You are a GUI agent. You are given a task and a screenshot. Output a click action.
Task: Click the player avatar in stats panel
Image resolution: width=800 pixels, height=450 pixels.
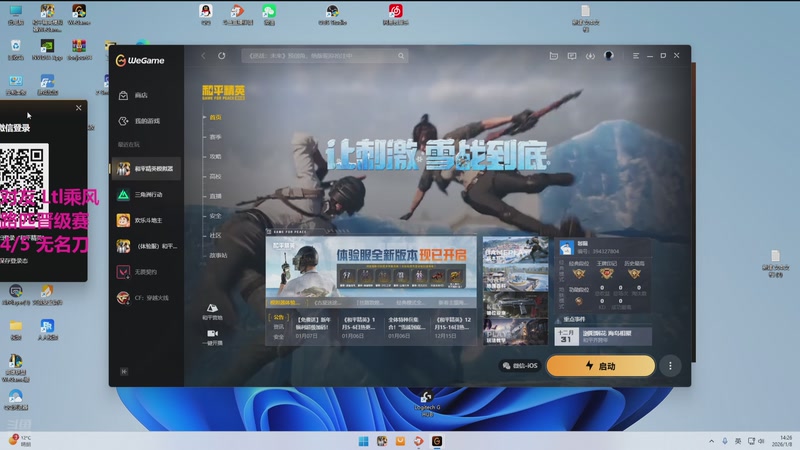click(566, 247)
